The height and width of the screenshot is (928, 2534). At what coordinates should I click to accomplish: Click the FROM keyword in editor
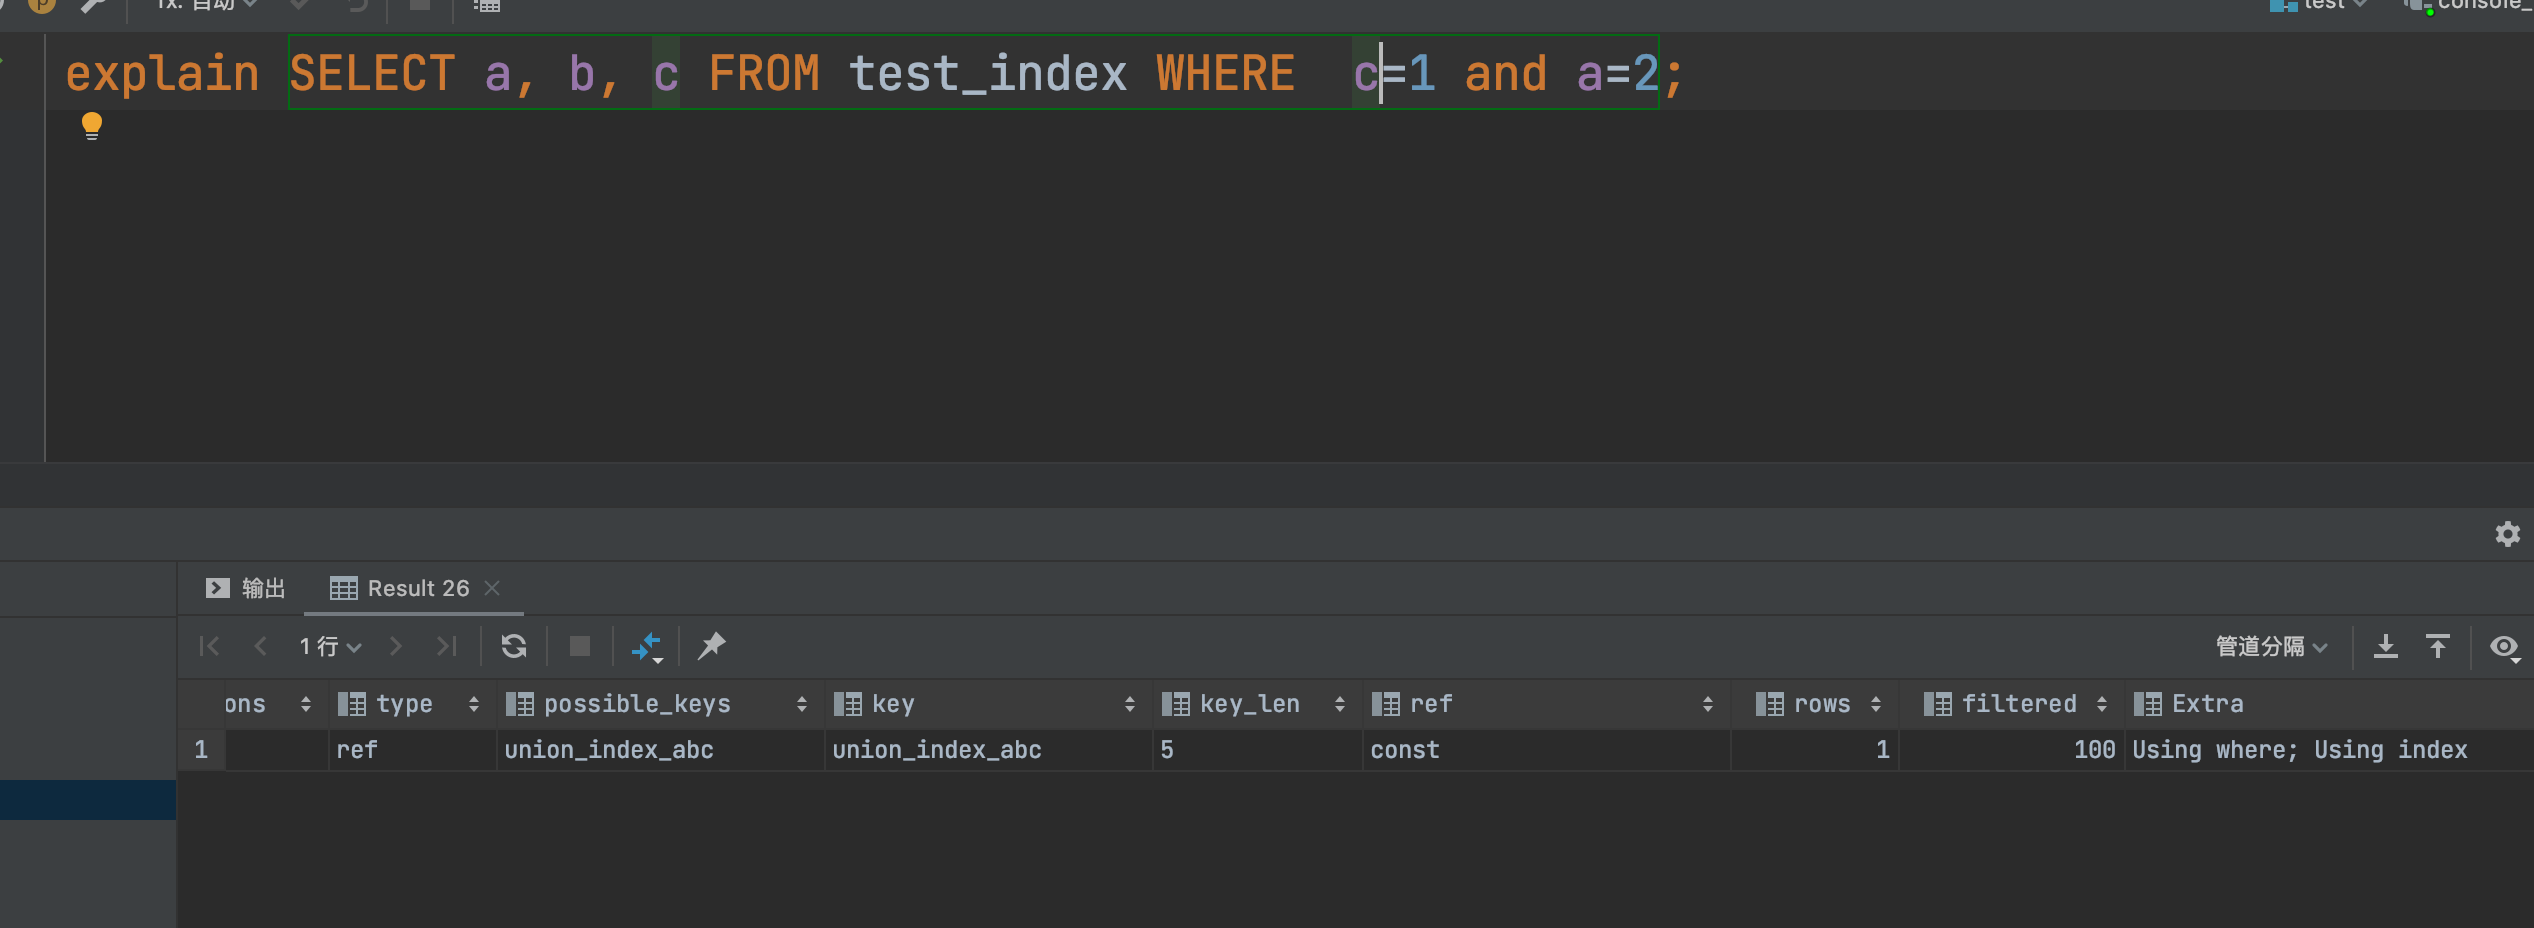(x=764, y=74)
